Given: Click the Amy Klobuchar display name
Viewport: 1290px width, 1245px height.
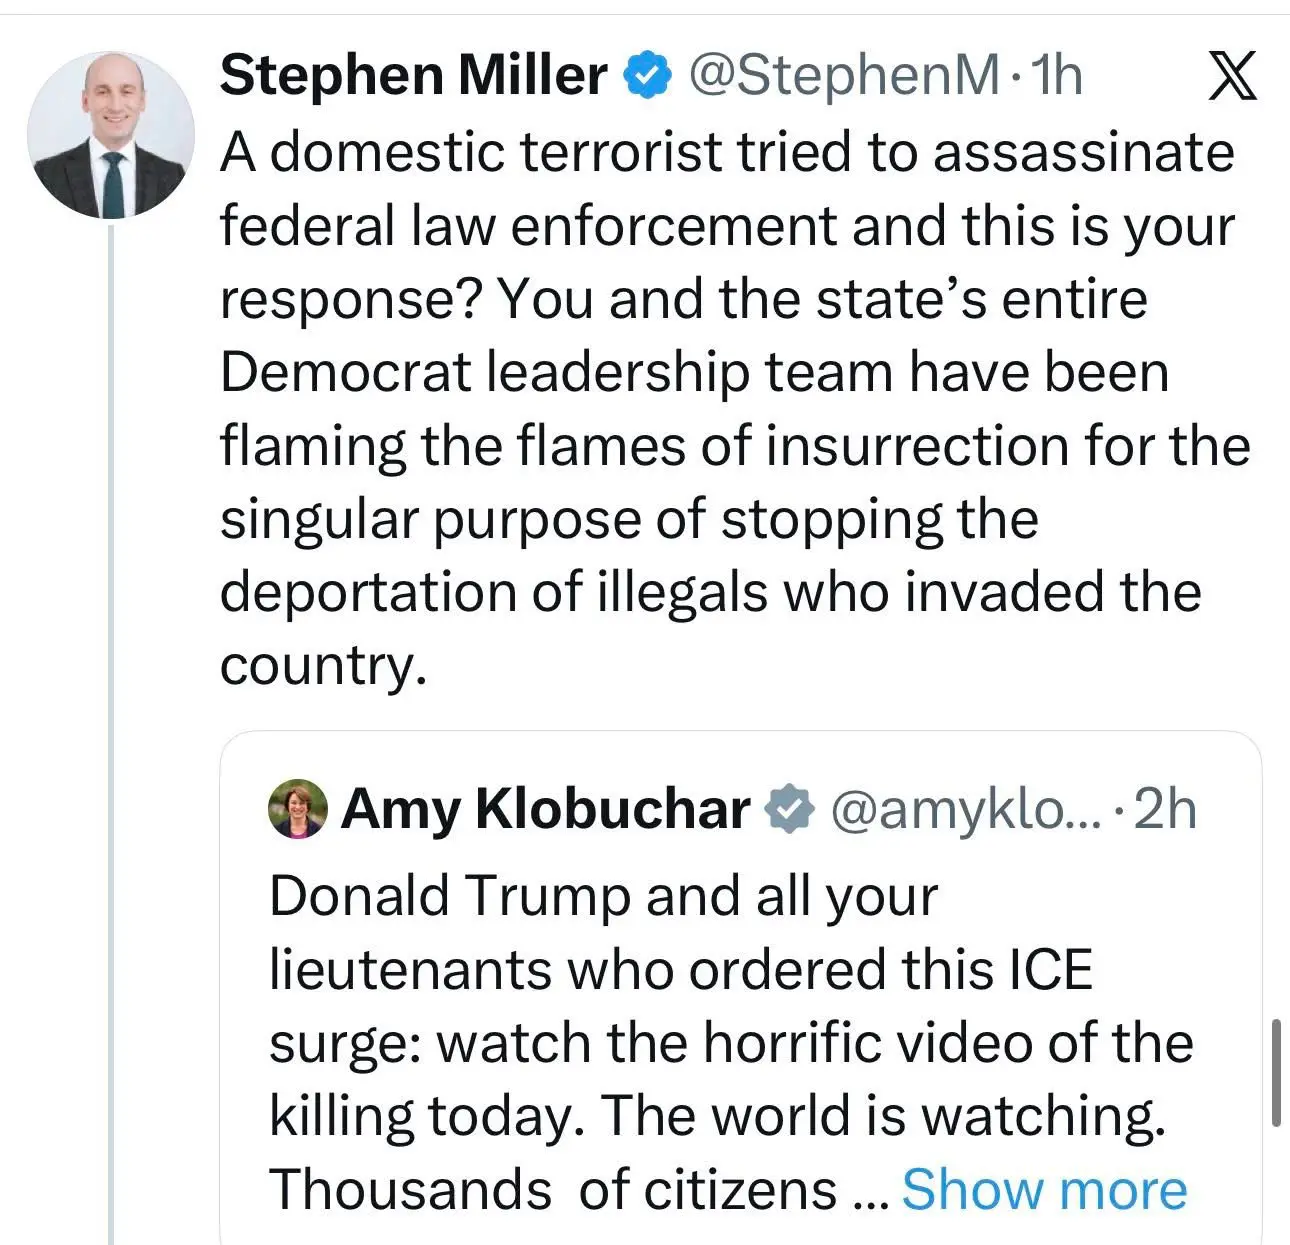Looking at the screenshot, I should coord(546,809).
